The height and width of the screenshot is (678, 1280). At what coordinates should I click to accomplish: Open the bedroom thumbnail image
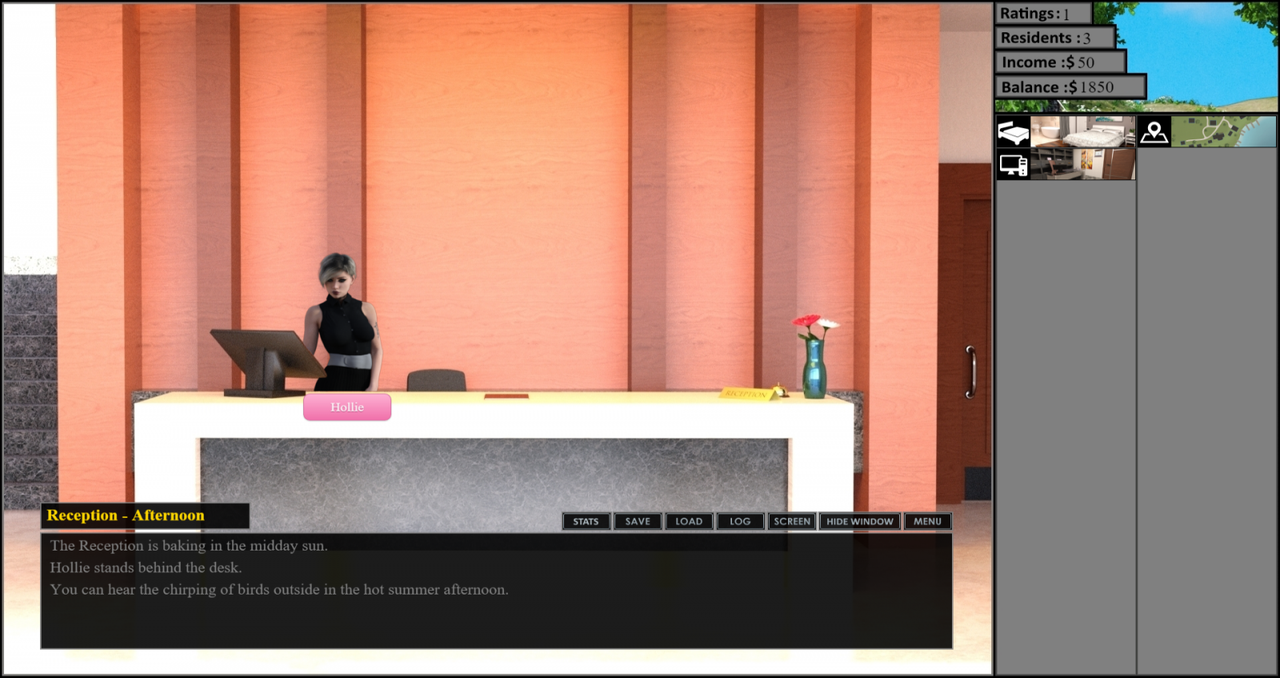(x=1083, y=132)
